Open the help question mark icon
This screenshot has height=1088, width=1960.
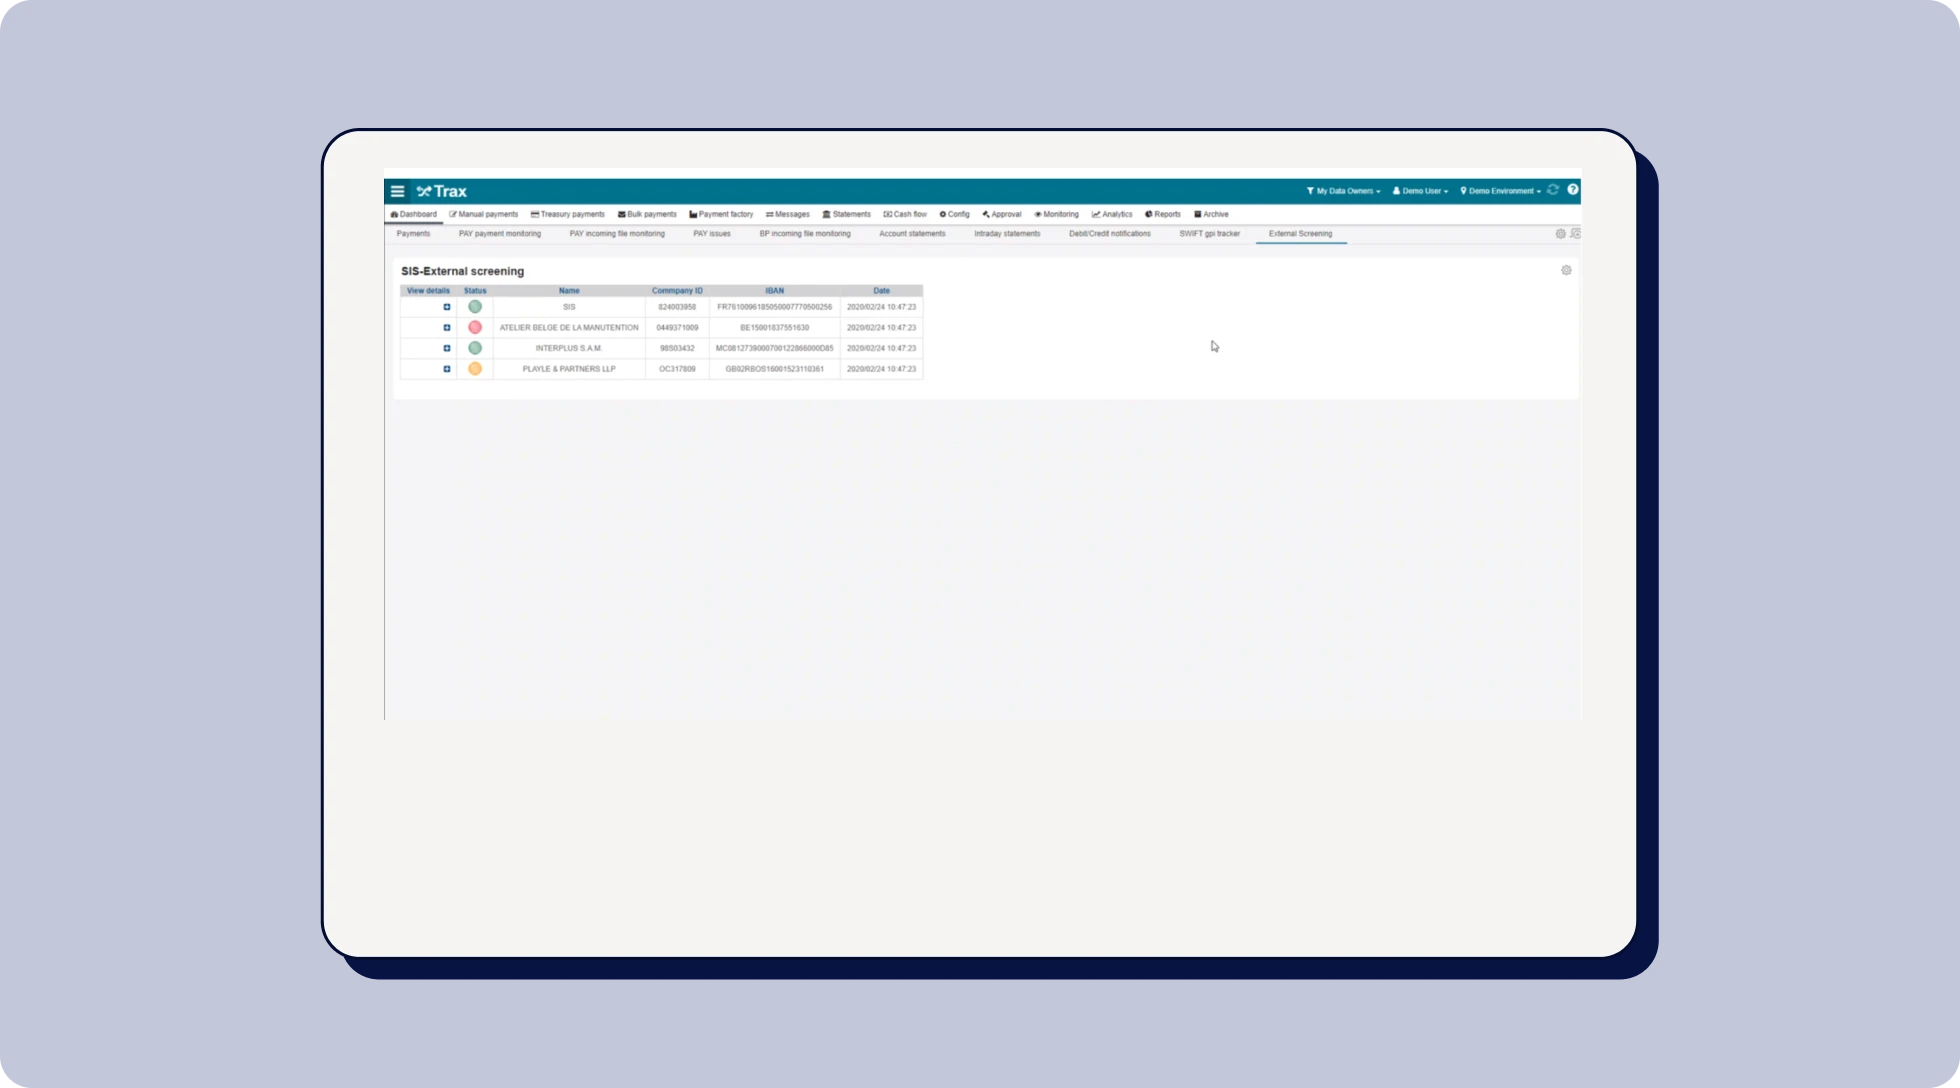click(x=1573, y=190)
